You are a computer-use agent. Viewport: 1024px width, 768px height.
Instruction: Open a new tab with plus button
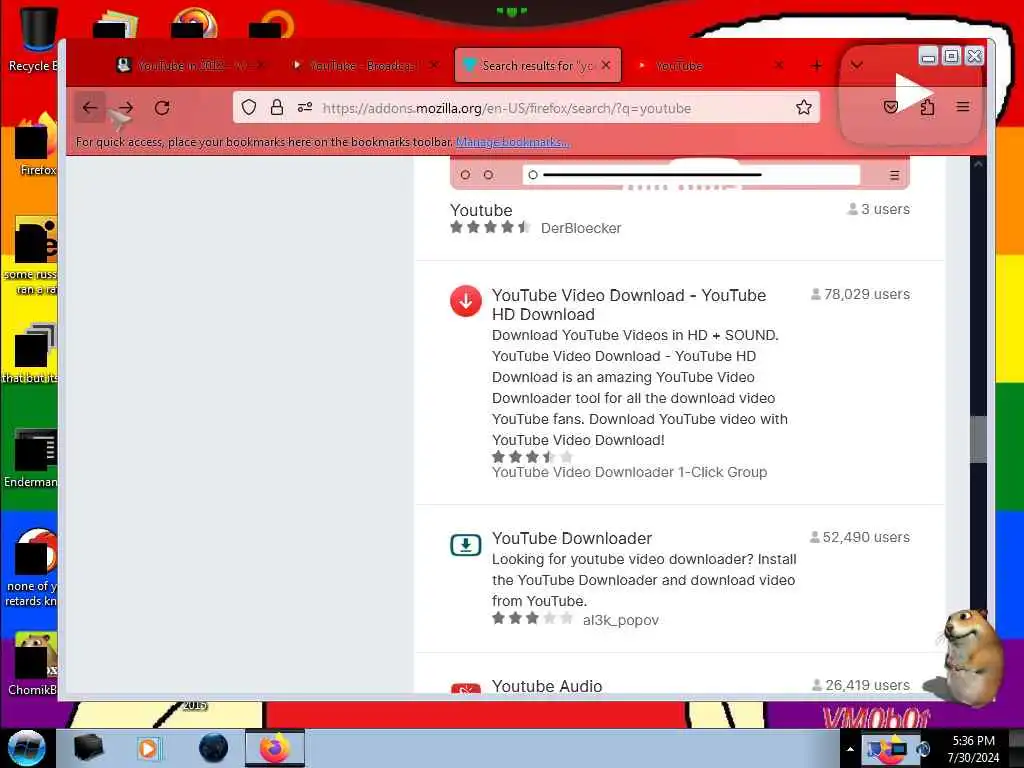816,65
